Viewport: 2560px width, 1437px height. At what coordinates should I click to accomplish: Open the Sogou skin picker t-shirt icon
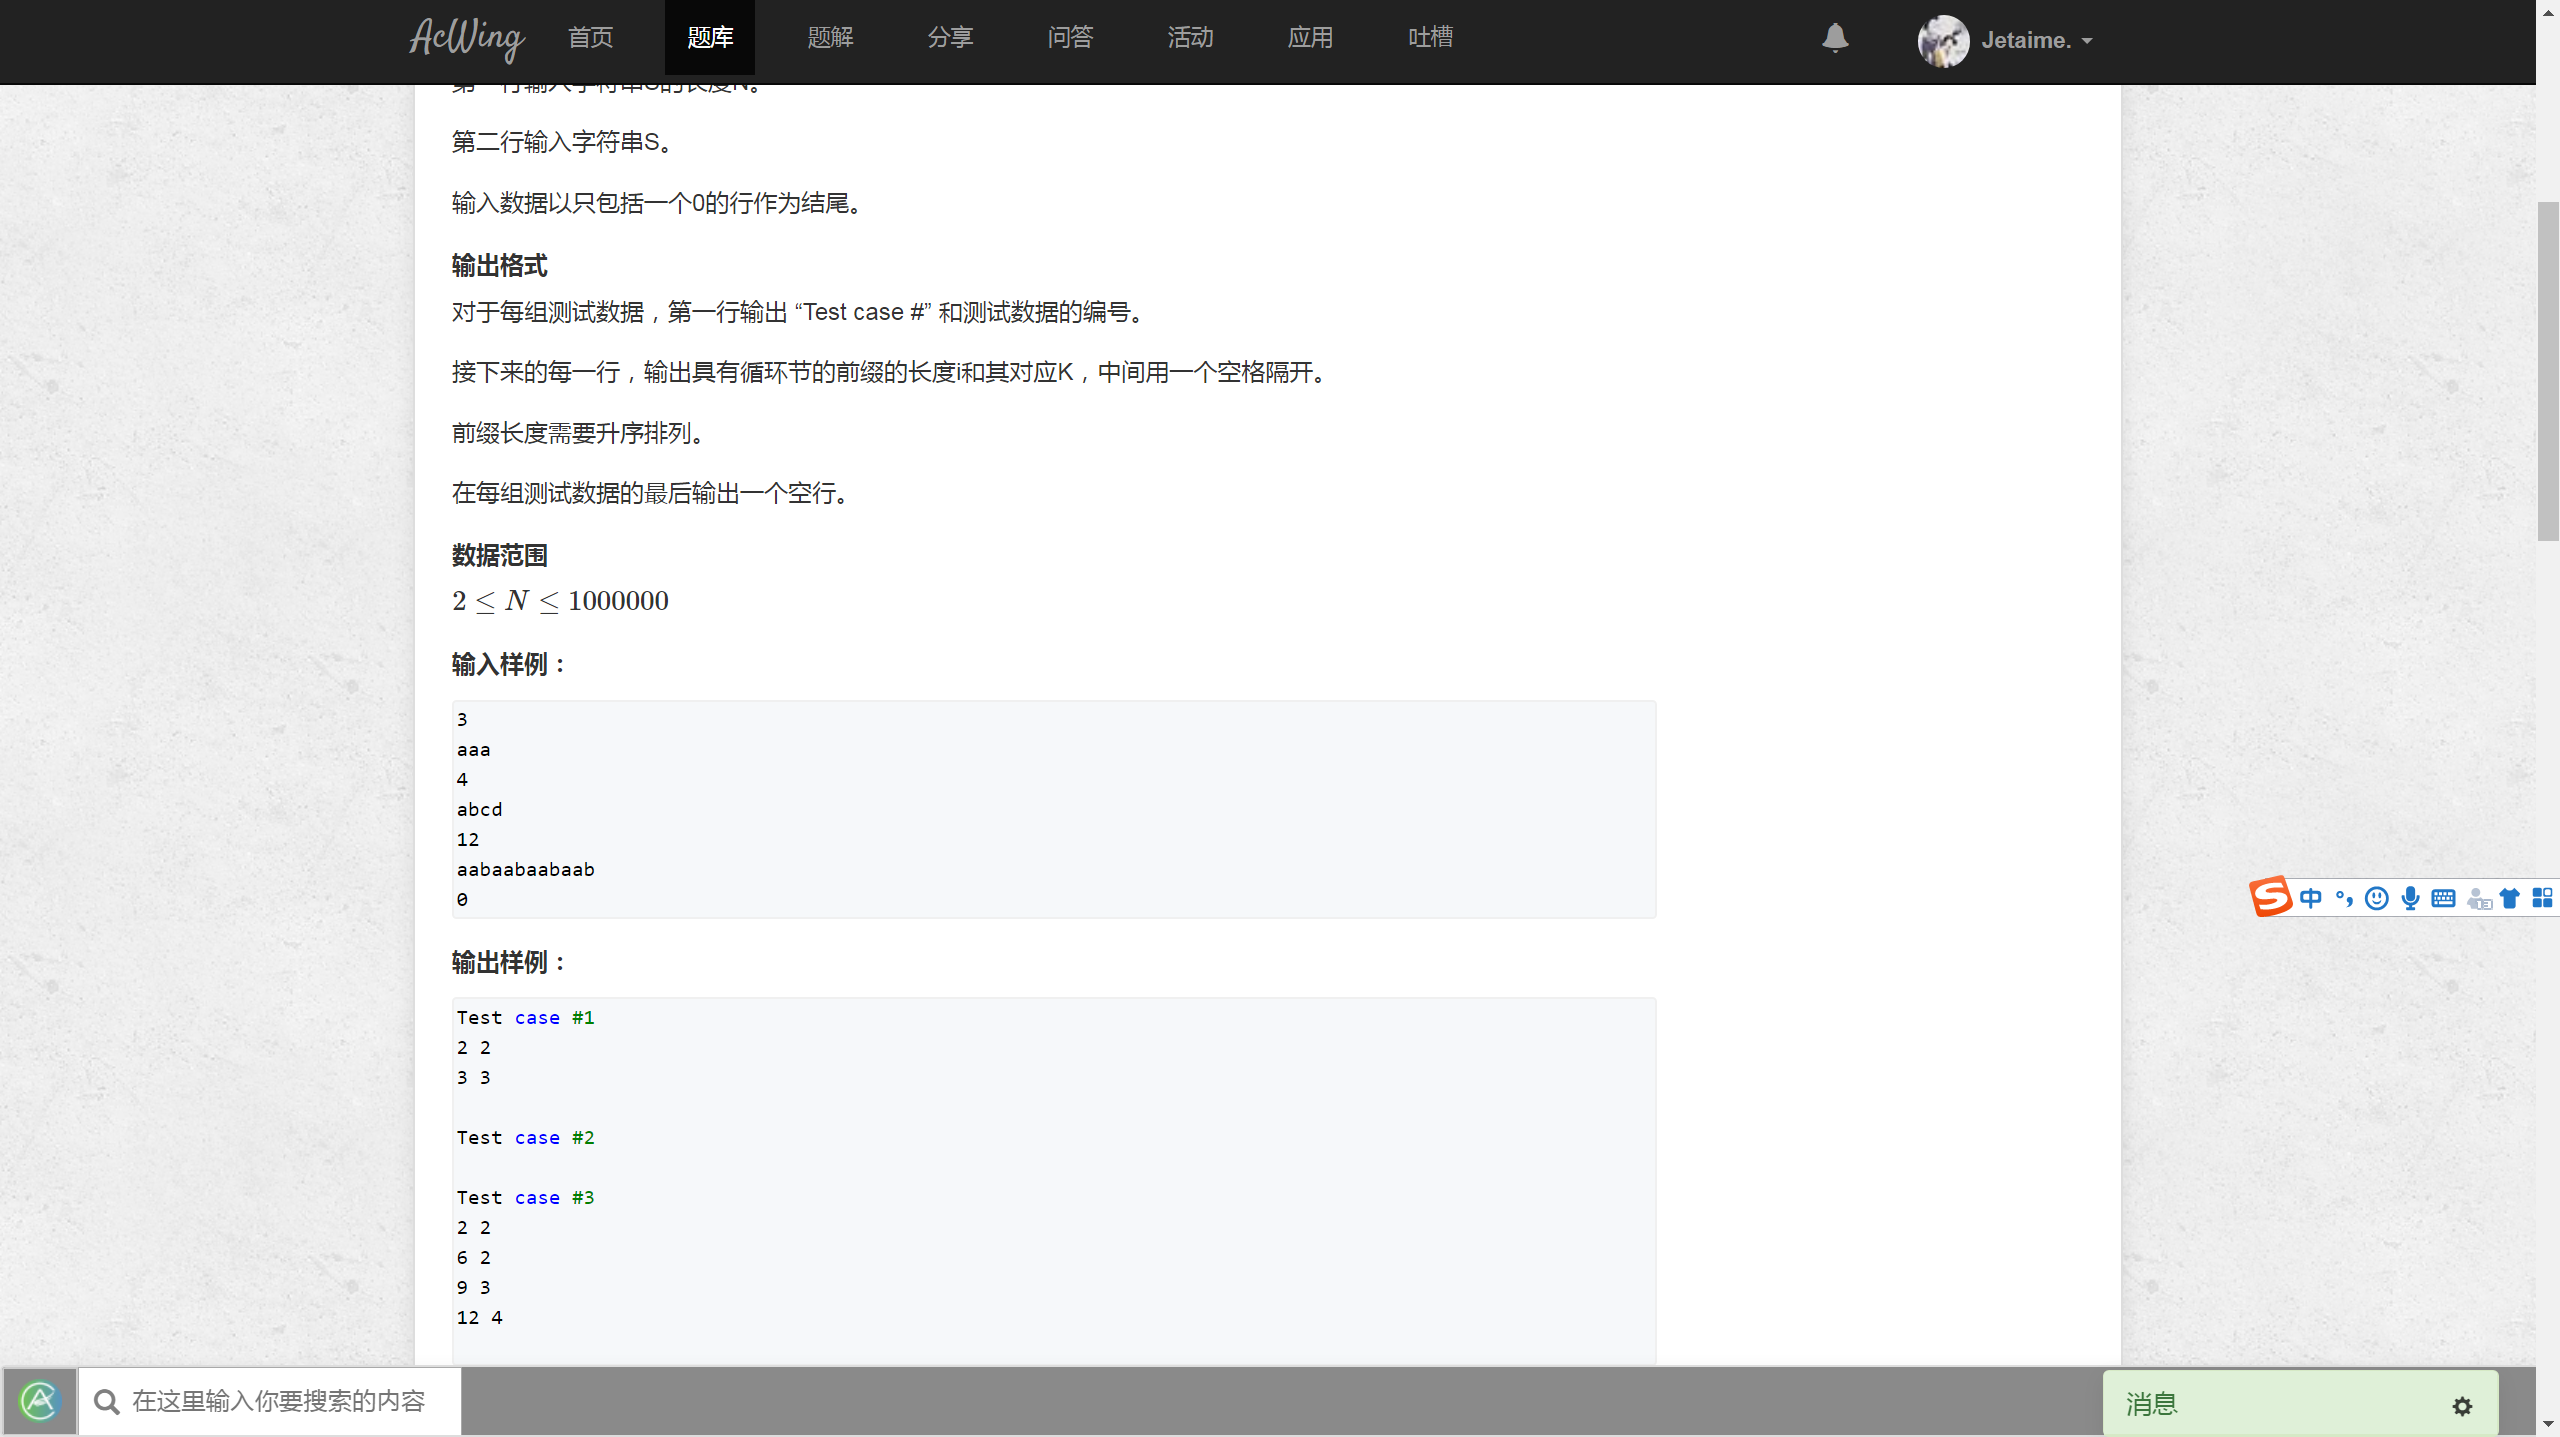pyautogui.click(x=2510, y=898)
